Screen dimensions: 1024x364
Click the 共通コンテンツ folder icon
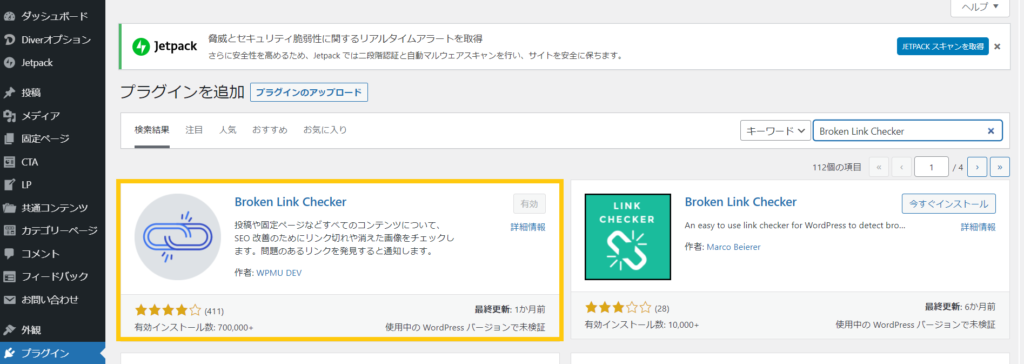click(10, 208)
